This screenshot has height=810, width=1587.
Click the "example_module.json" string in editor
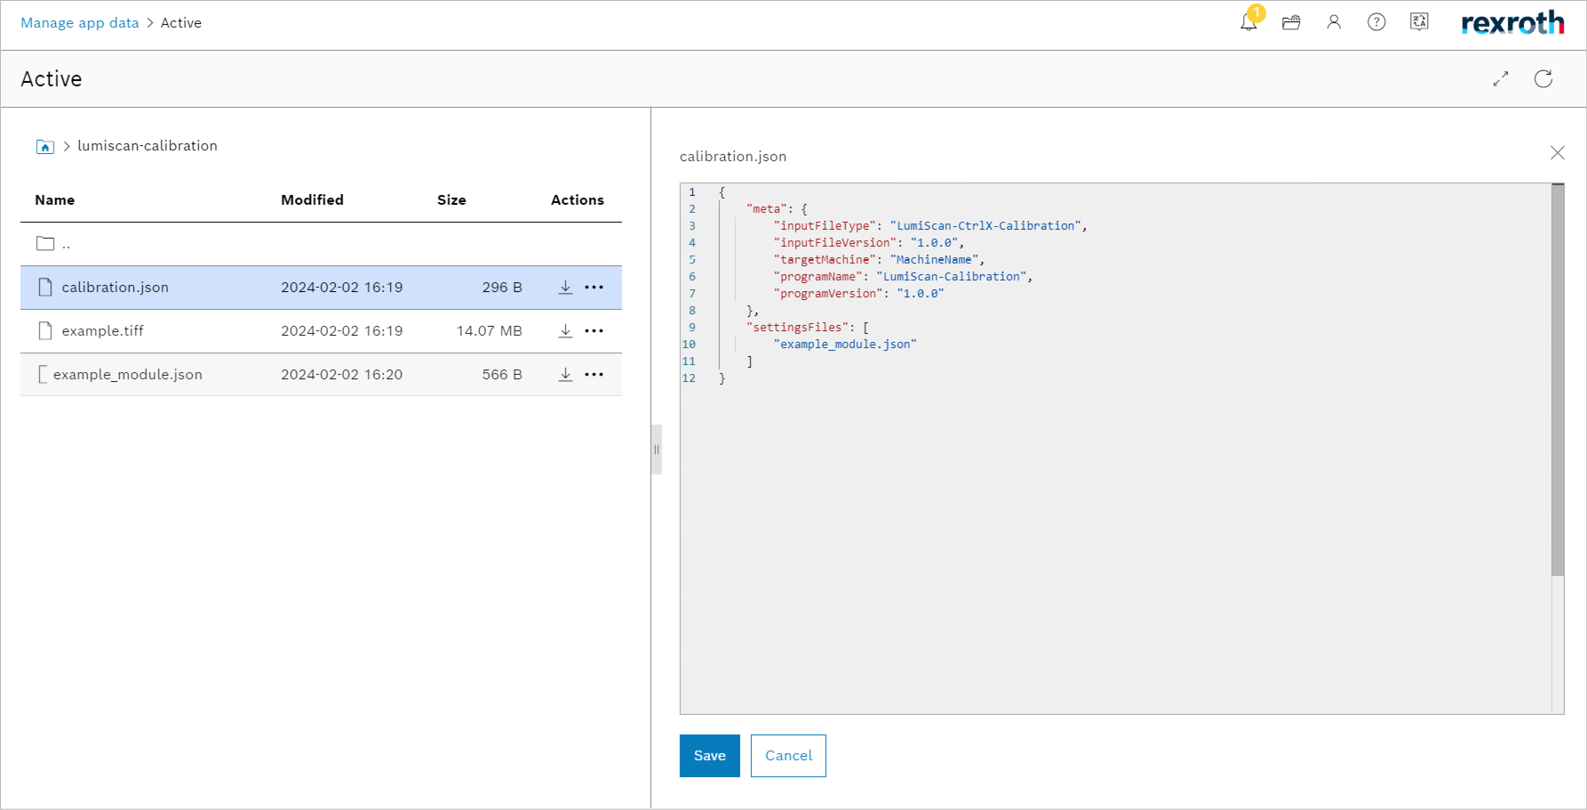[x=845, y=344]
